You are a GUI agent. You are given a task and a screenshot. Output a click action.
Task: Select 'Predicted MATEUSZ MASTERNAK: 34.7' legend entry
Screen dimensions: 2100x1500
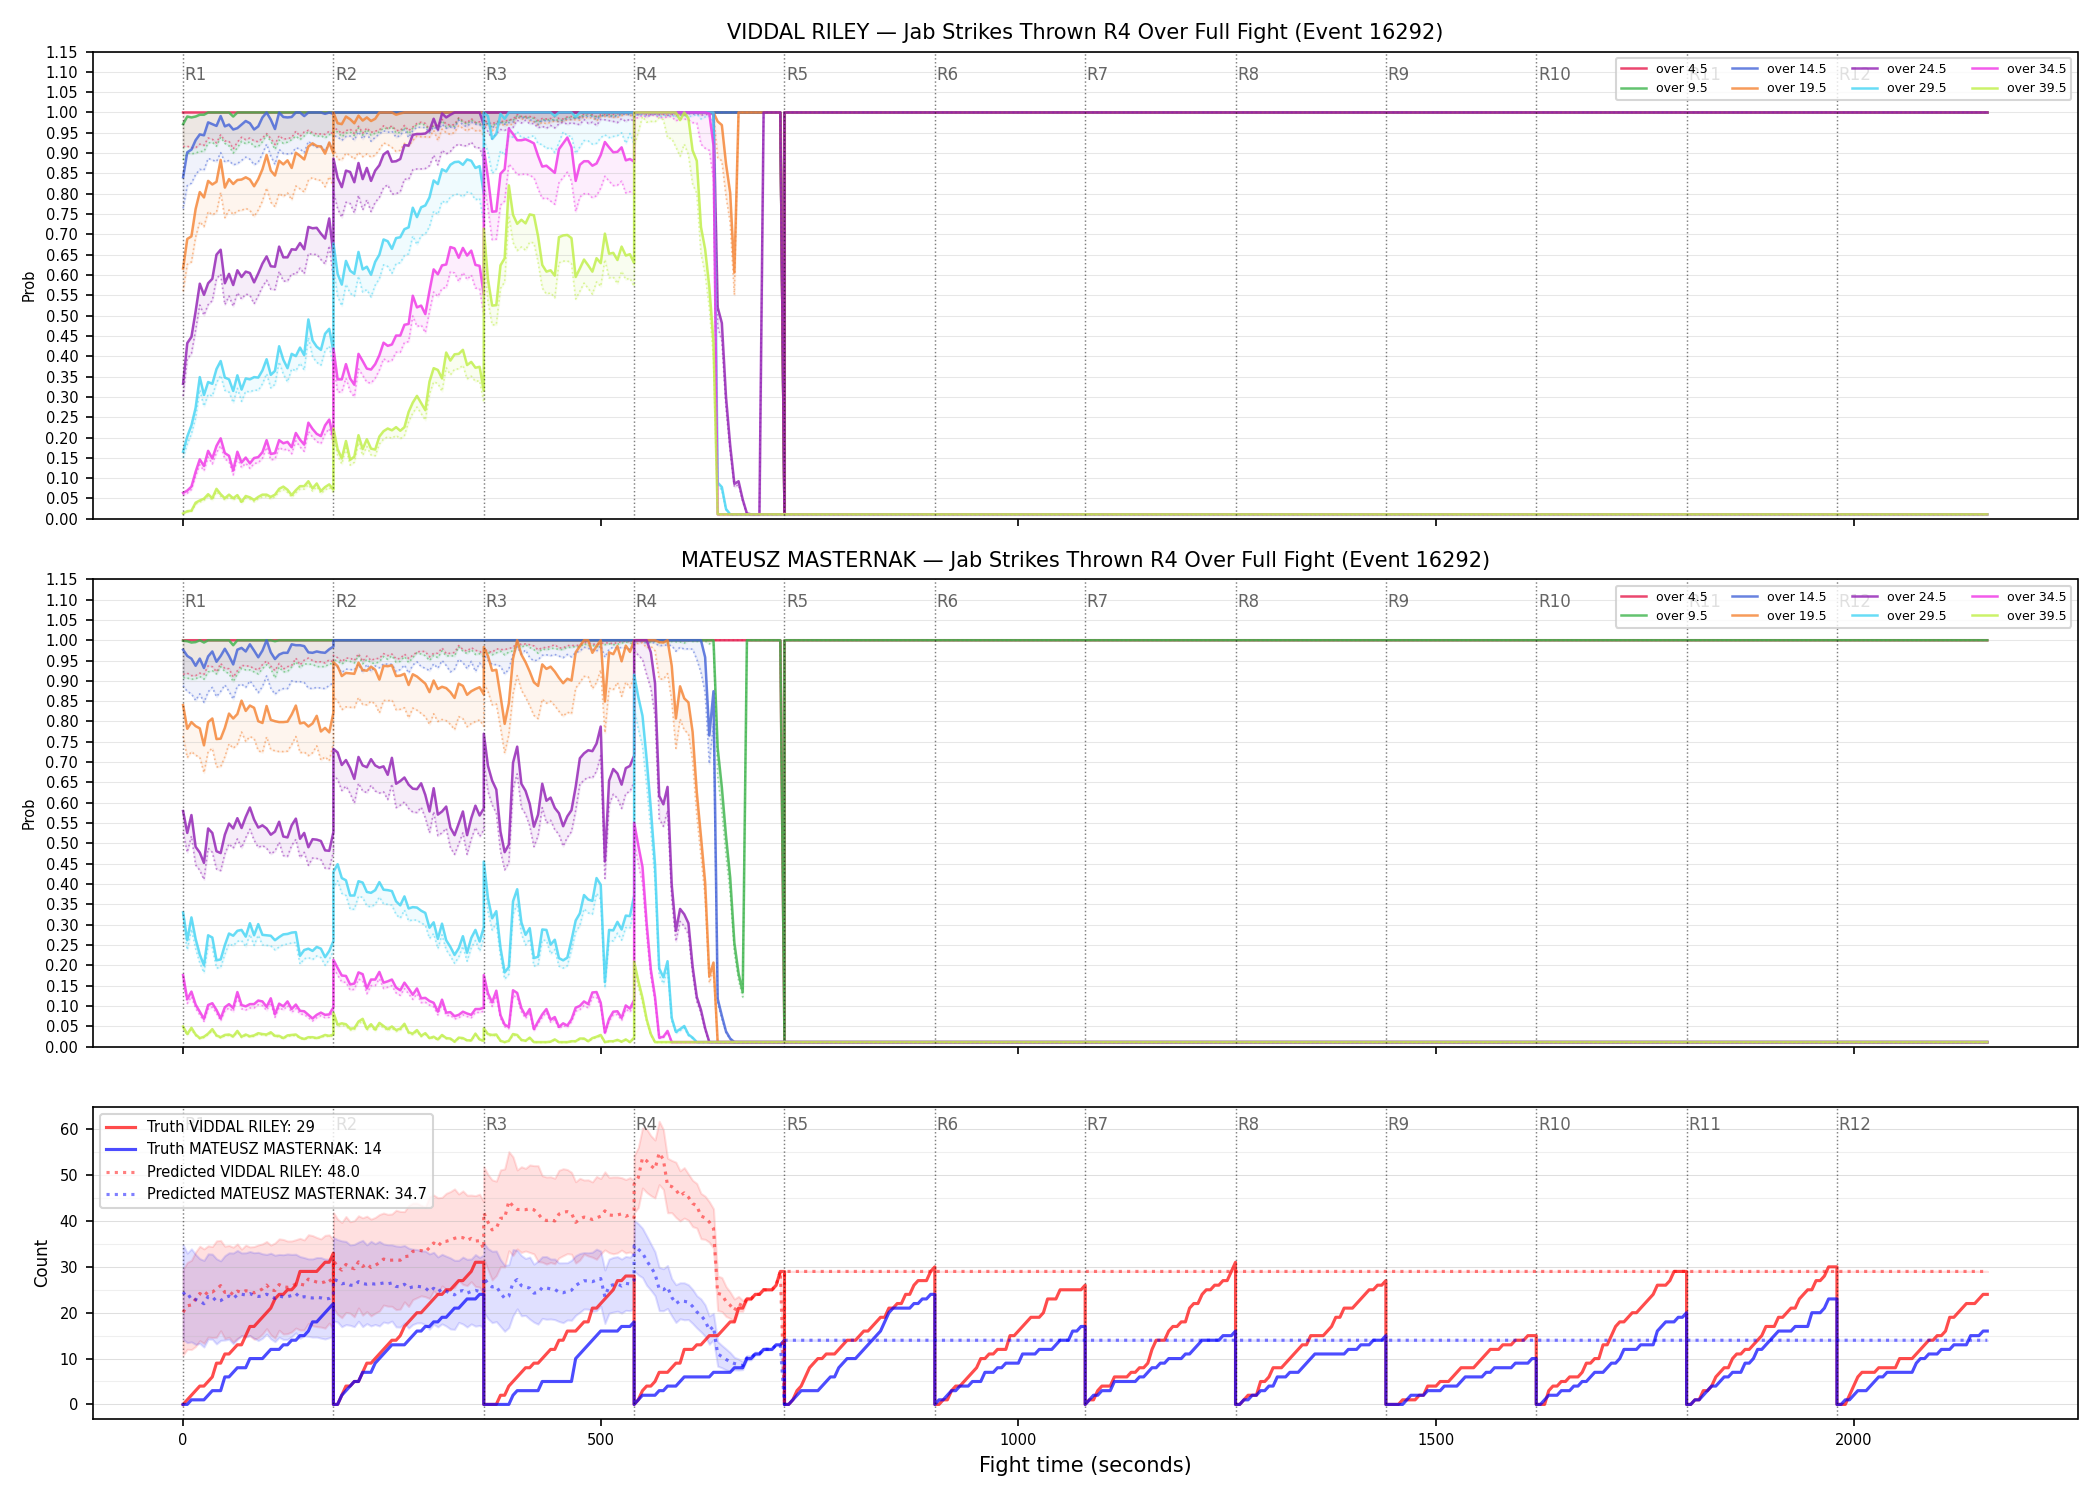tap(266, 1194)
